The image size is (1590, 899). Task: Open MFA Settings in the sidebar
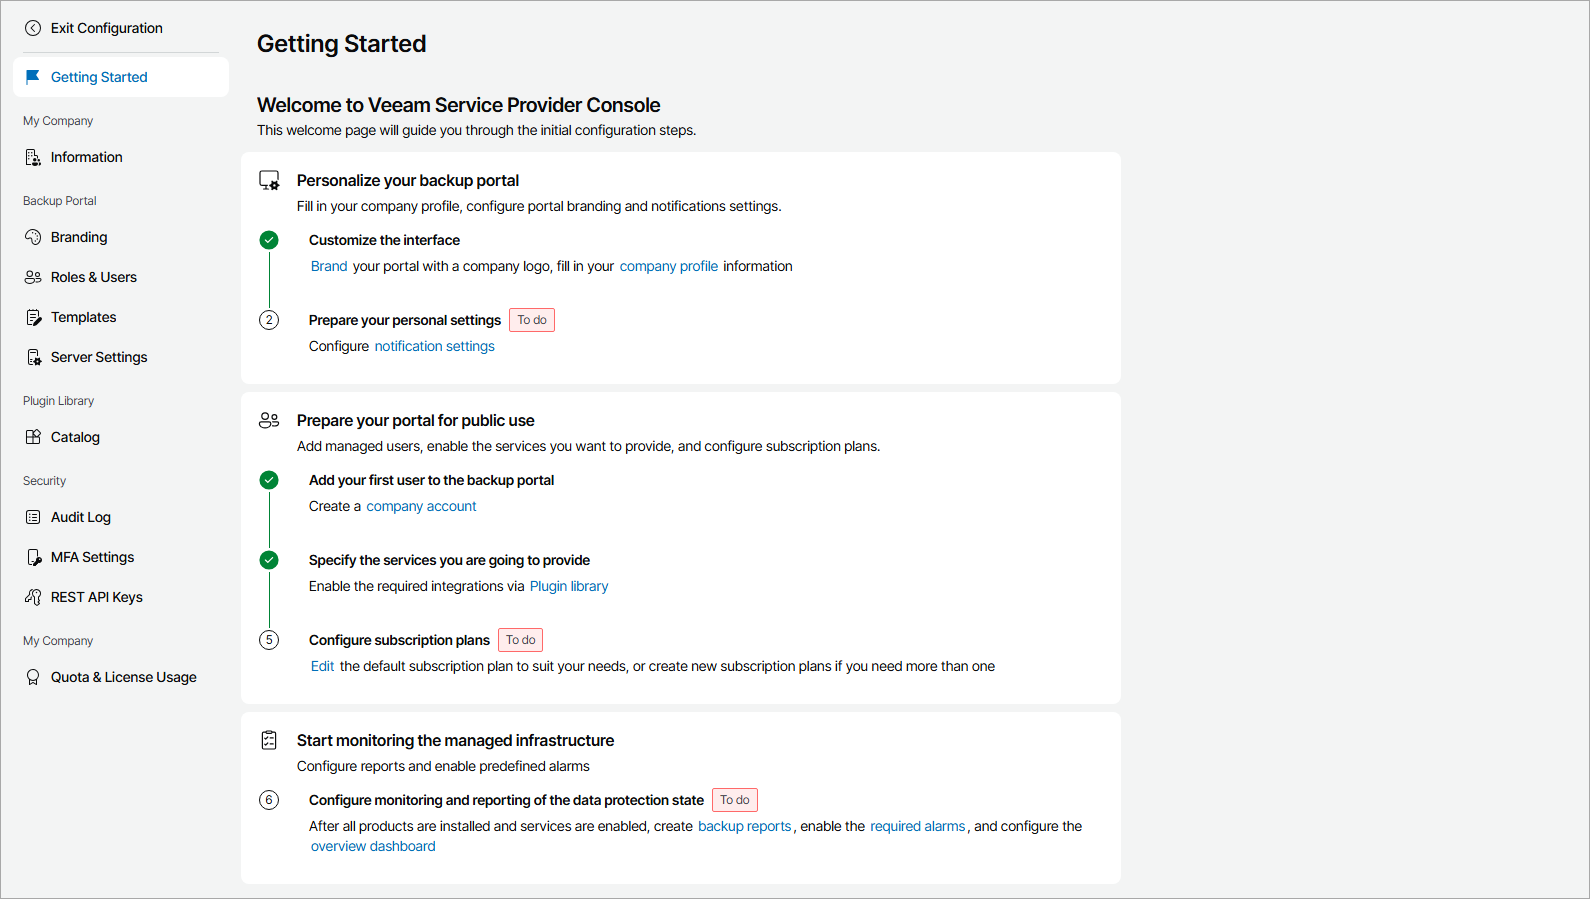92,557
